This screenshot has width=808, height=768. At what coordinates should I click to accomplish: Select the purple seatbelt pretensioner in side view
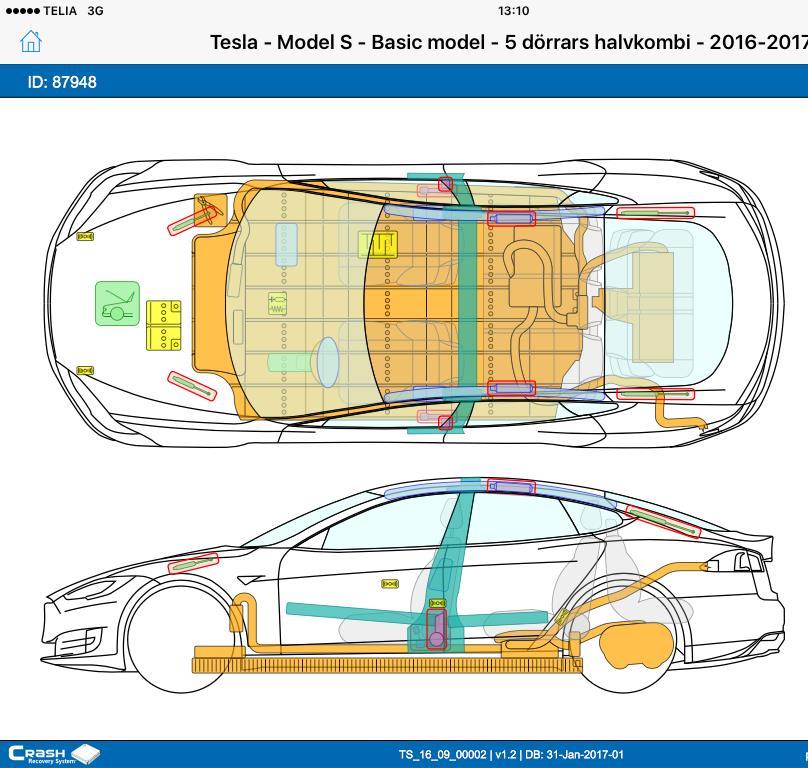[x=436, y=628]
